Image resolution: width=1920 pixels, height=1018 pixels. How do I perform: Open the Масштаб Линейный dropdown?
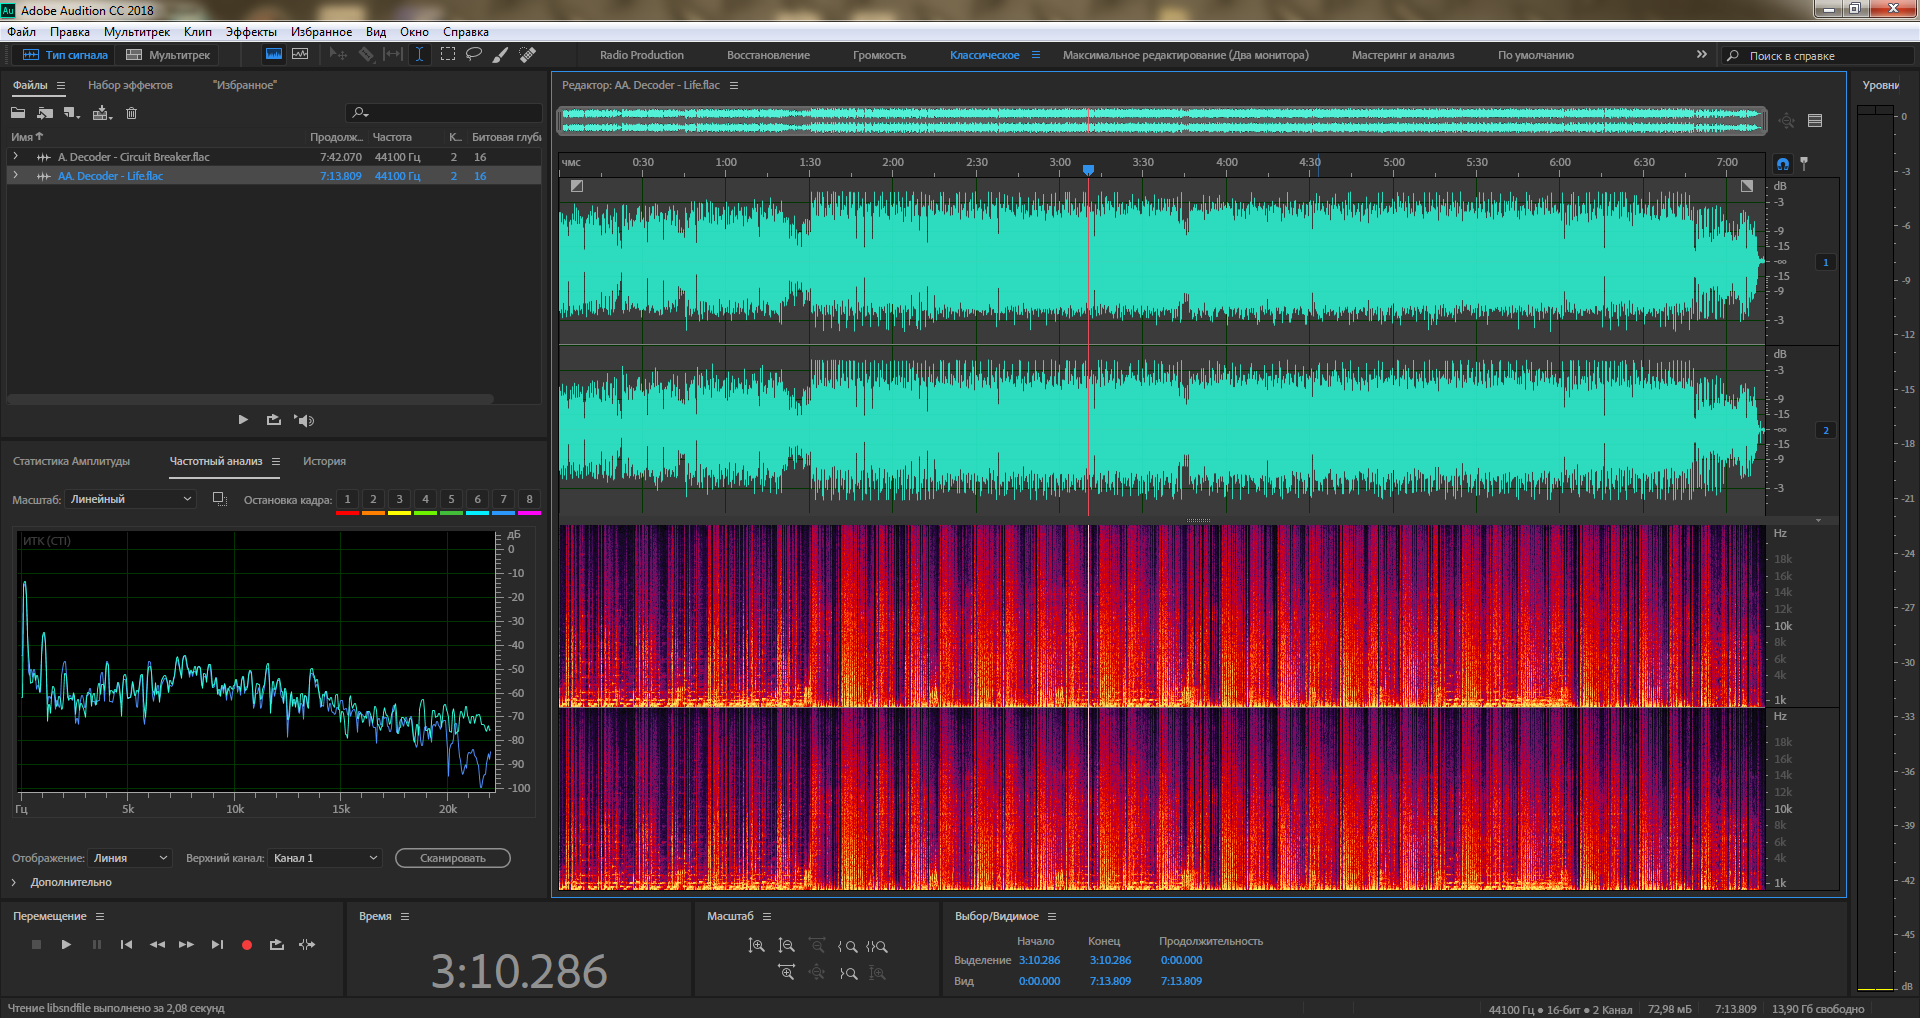pyautogui.click(x=130, y=499)
